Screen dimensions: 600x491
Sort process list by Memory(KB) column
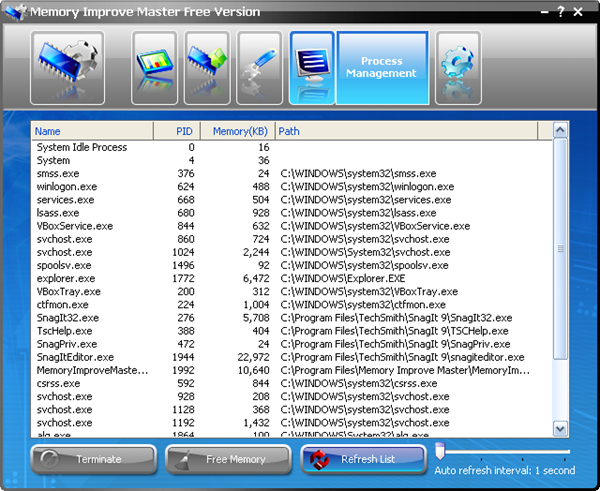[x=237, y=131]
